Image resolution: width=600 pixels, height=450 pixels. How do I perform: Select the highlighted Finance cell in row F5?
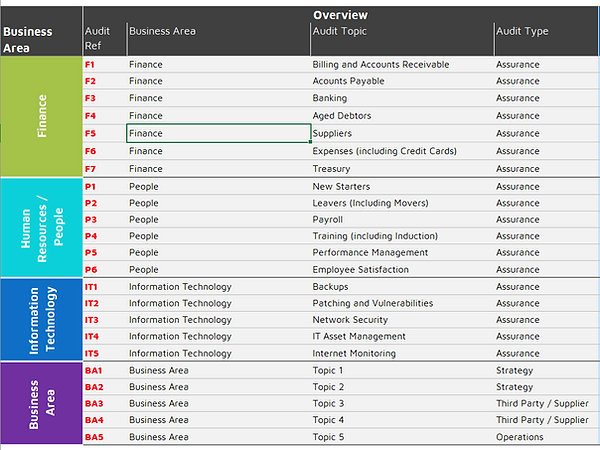tap(218, 133)
